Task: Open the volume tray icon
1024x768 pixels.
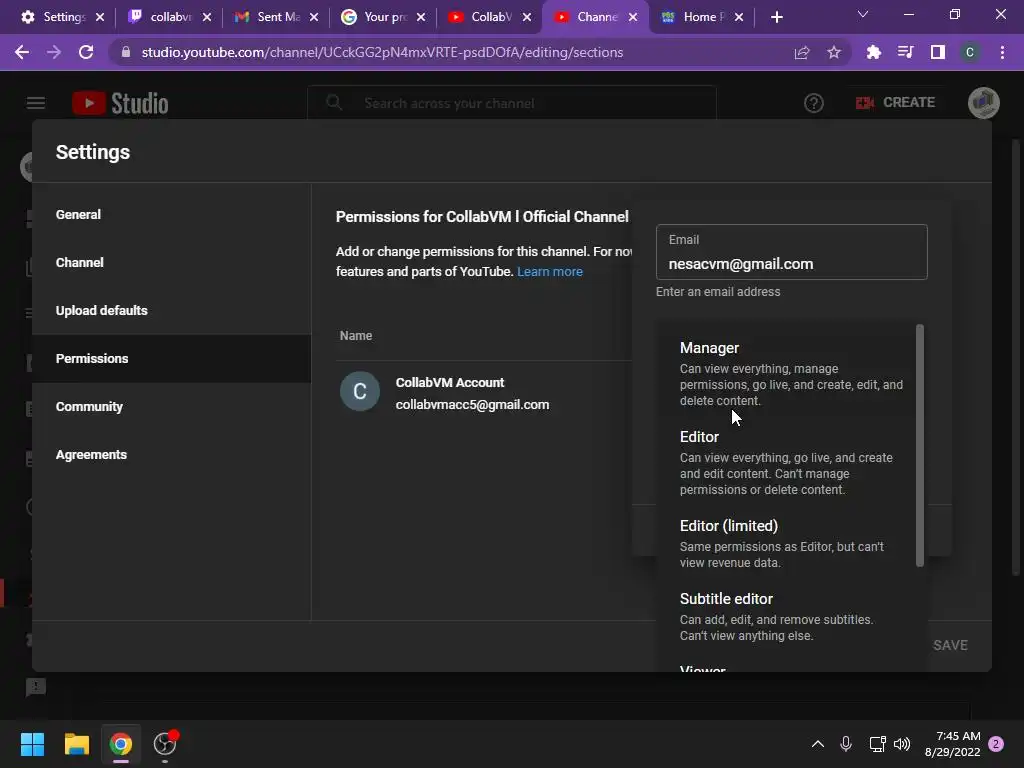Action: click(902, 744)
